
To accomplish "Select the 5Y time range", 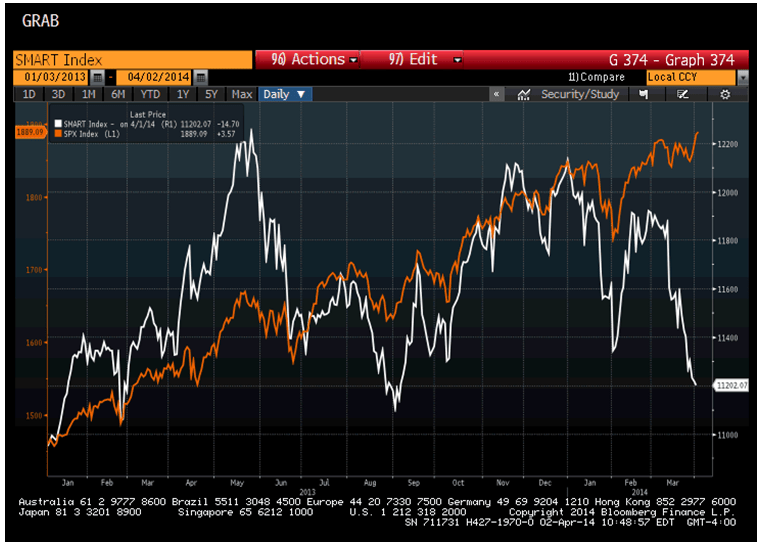I will click(x=211, y=94).
